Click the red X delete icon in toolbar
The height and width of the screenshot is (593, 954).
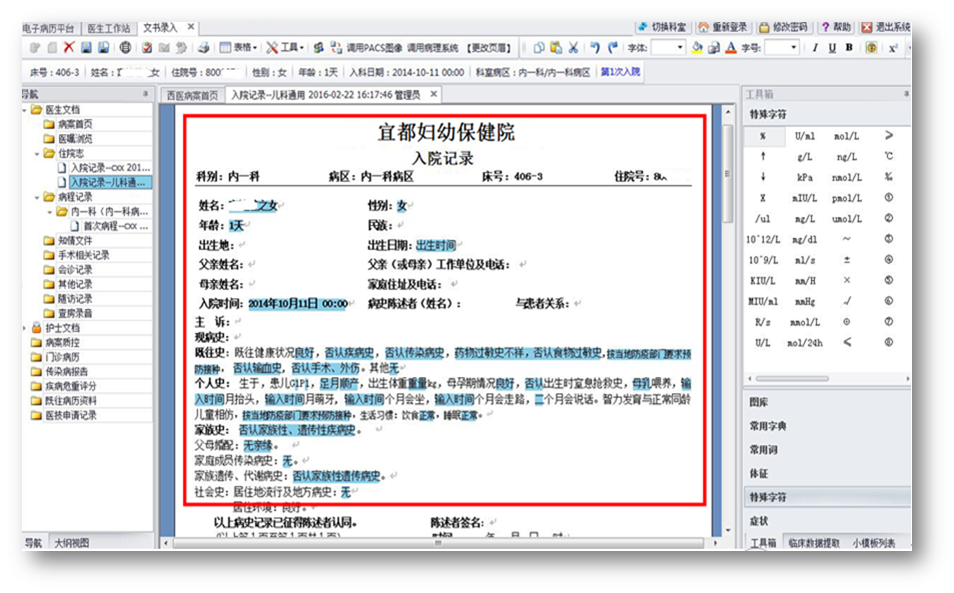pyautogui.click(x=69, y=47)
